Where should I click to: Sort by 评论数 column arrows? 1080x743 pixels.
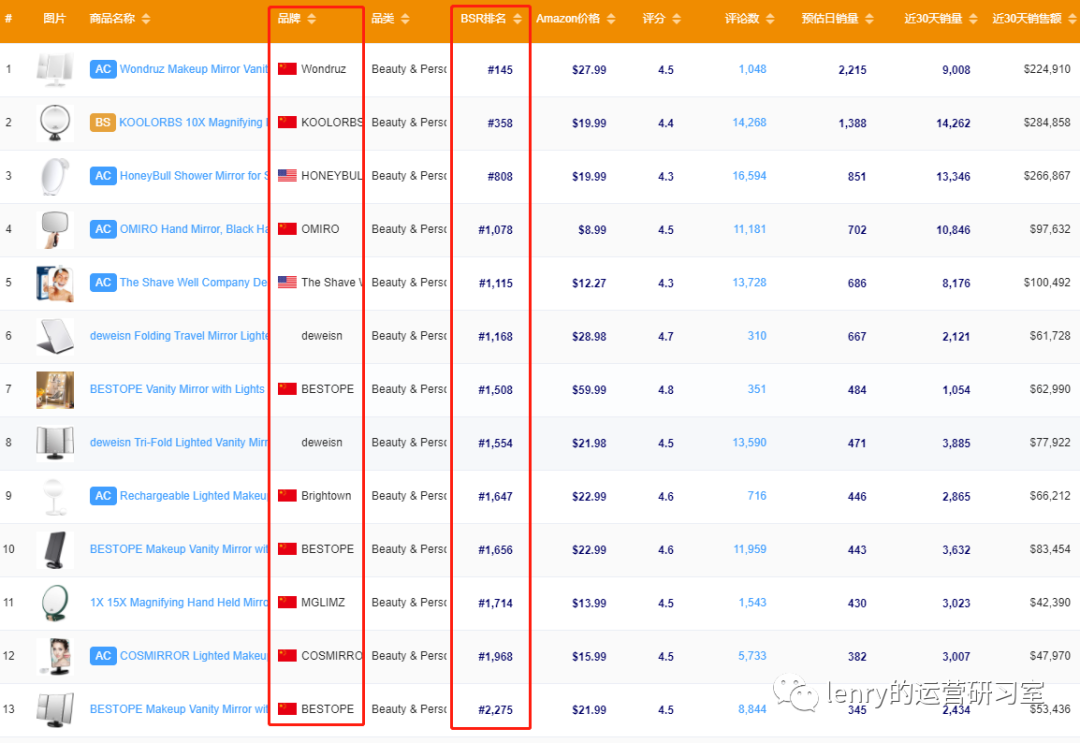[x=770, y=19]
